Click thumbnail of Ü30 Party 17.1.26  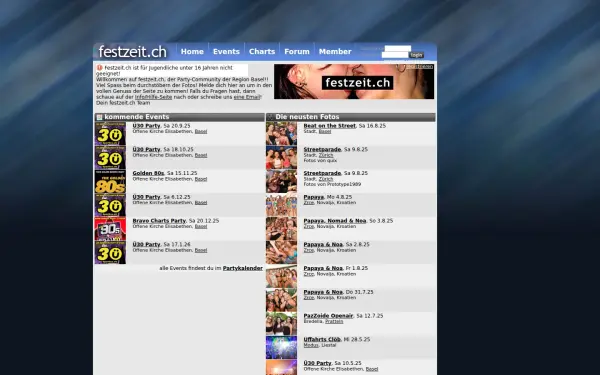pos(110,252)
